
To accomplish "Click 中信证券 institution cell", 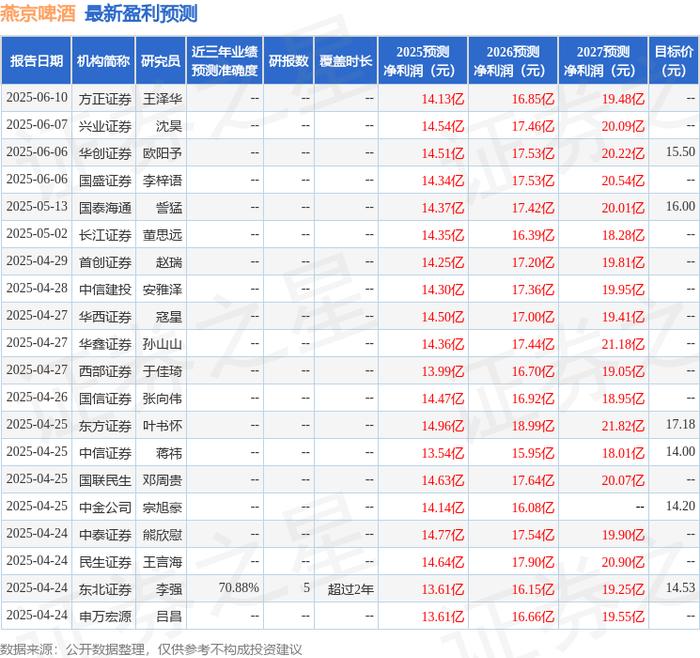I will [105, 453].
